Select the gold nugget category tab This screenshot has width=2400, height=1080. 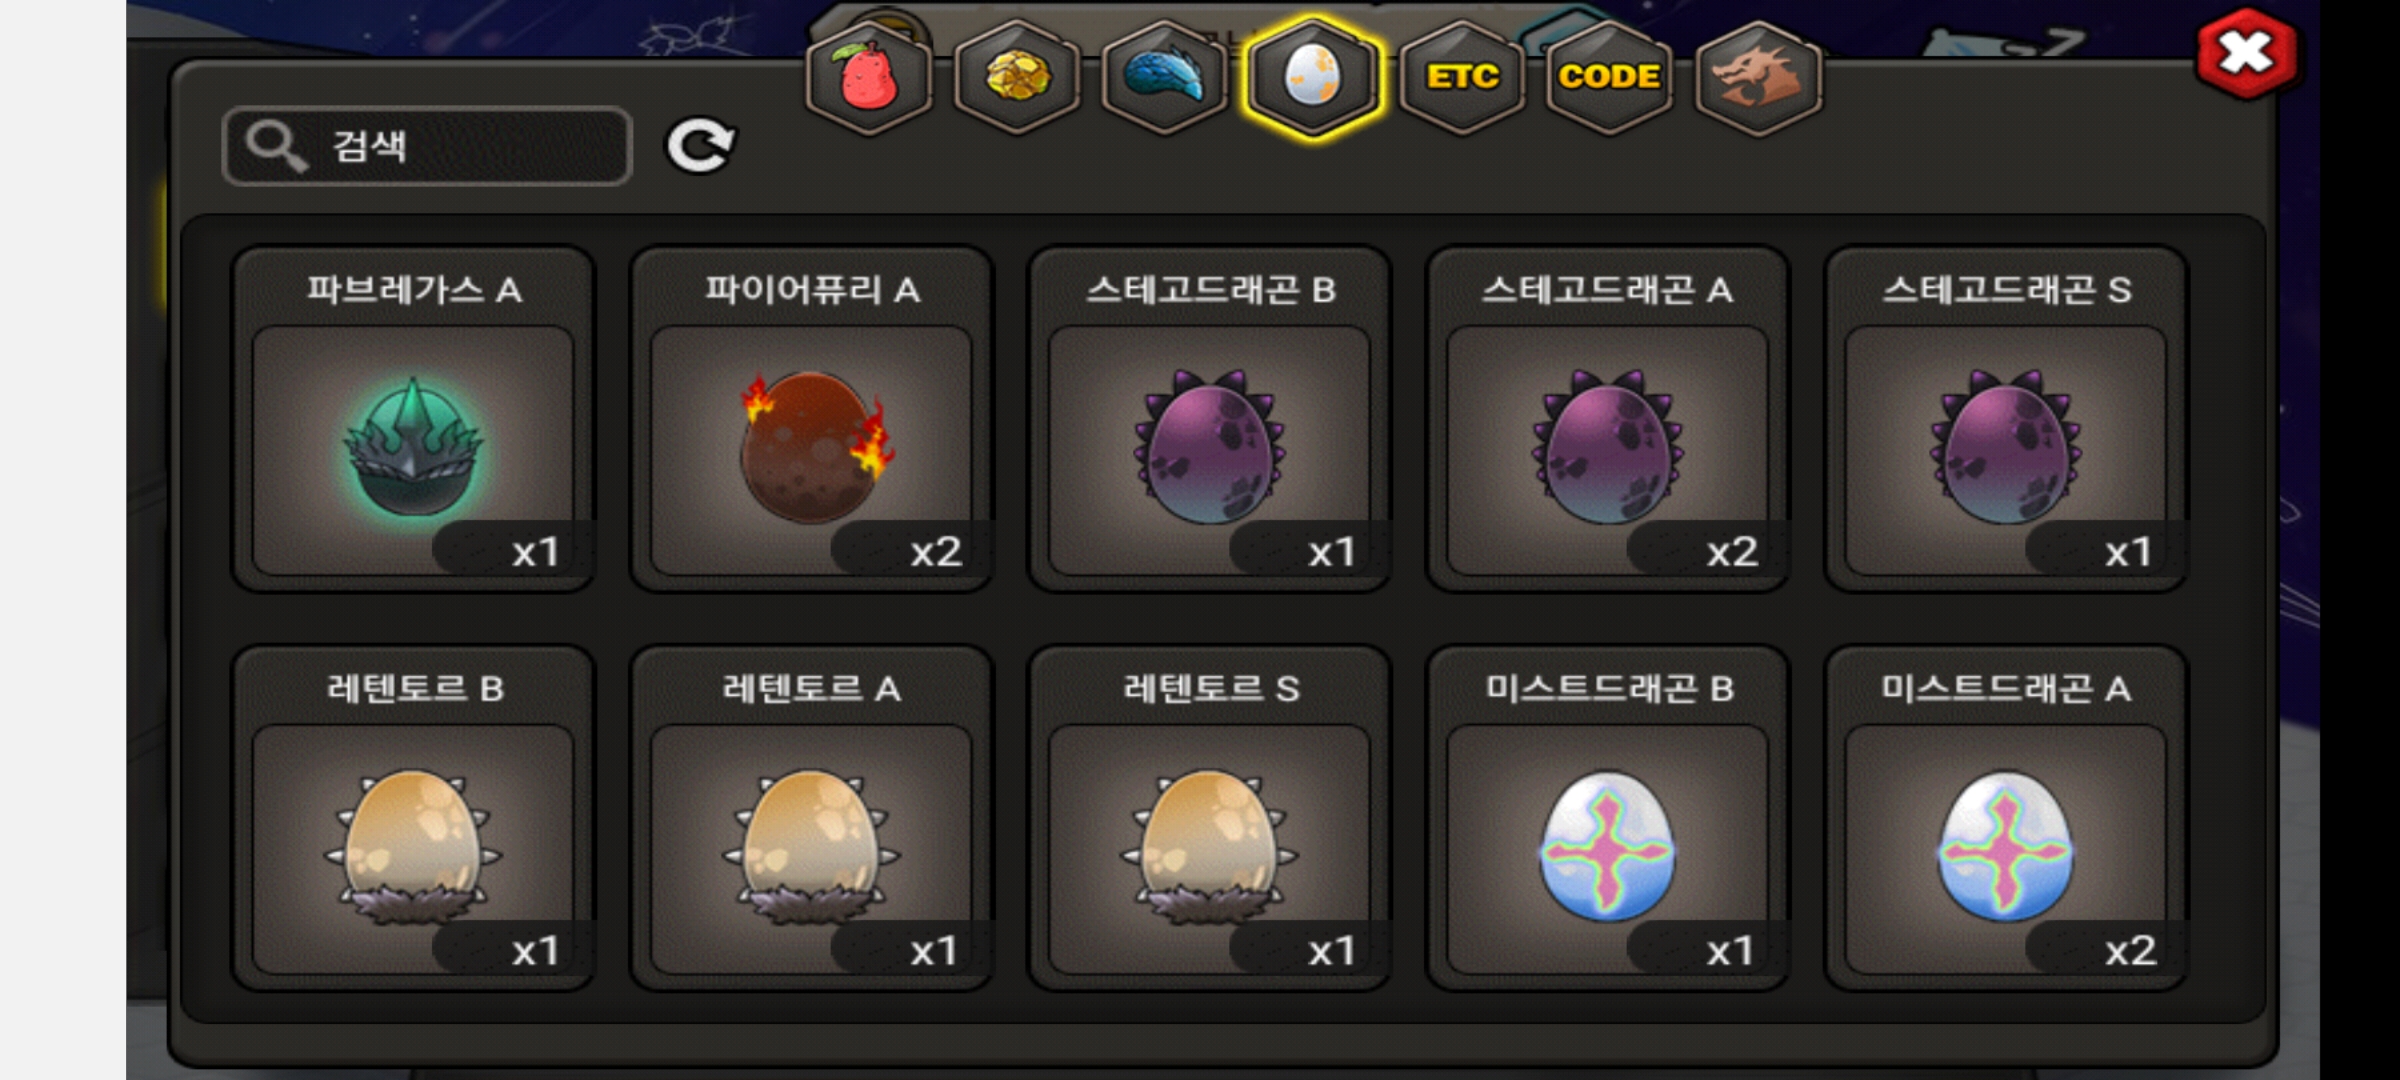pos(1017,78)
